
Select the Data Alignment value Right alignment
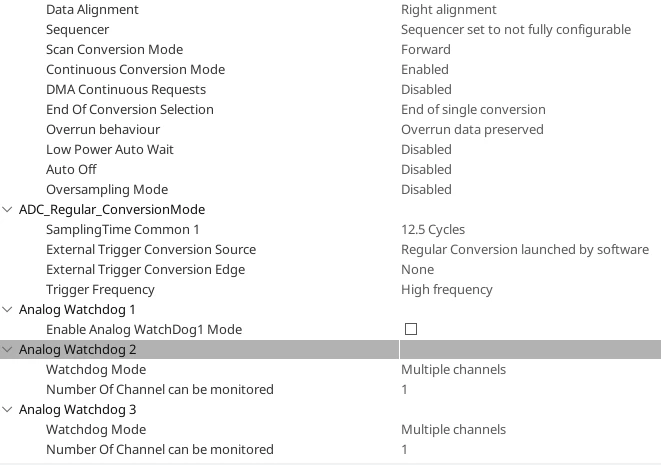tap(449, 10)
